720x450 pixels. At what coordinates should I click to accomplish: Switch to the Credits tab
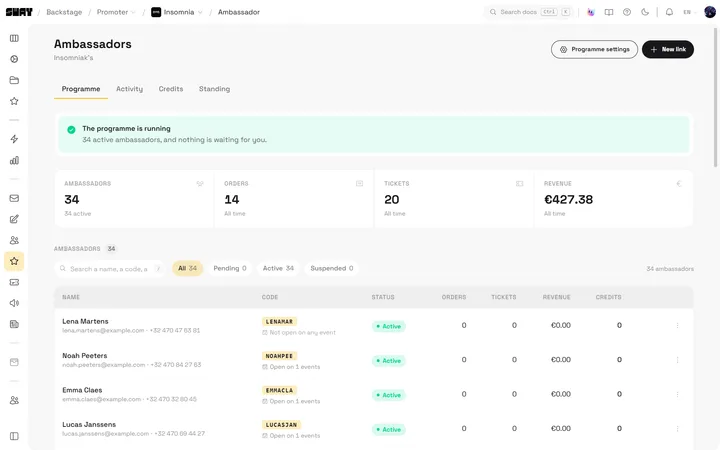pyautogui.click(x=171, y=89)
